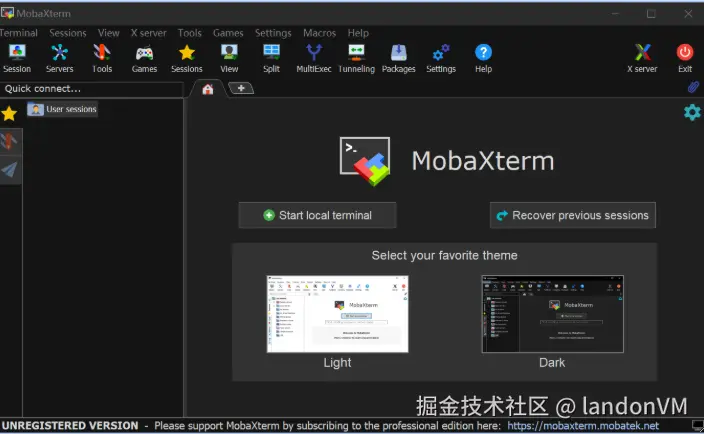Open the mobaxterm.mobatek.net link

pos(583,425)
